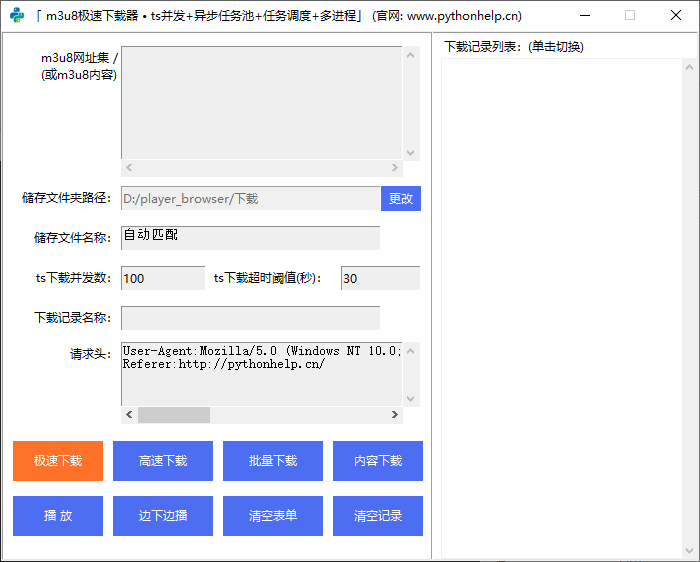Click the 播 放 play button
Viewport: 700px width, 562px height.
[58, 516]
